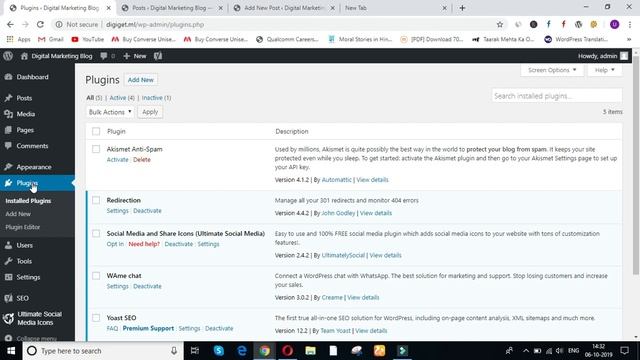Viewport: 640px width, 360px height.
Task: Show more bookmarks chevron
Action: pos(629,39)
